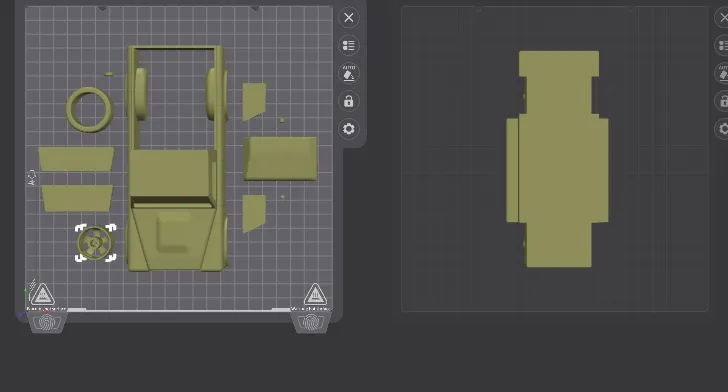The width and height of the screenshot is (728, 392).
Task: Click the left warning triangle on the plate
Action: [x=42, y=294]
